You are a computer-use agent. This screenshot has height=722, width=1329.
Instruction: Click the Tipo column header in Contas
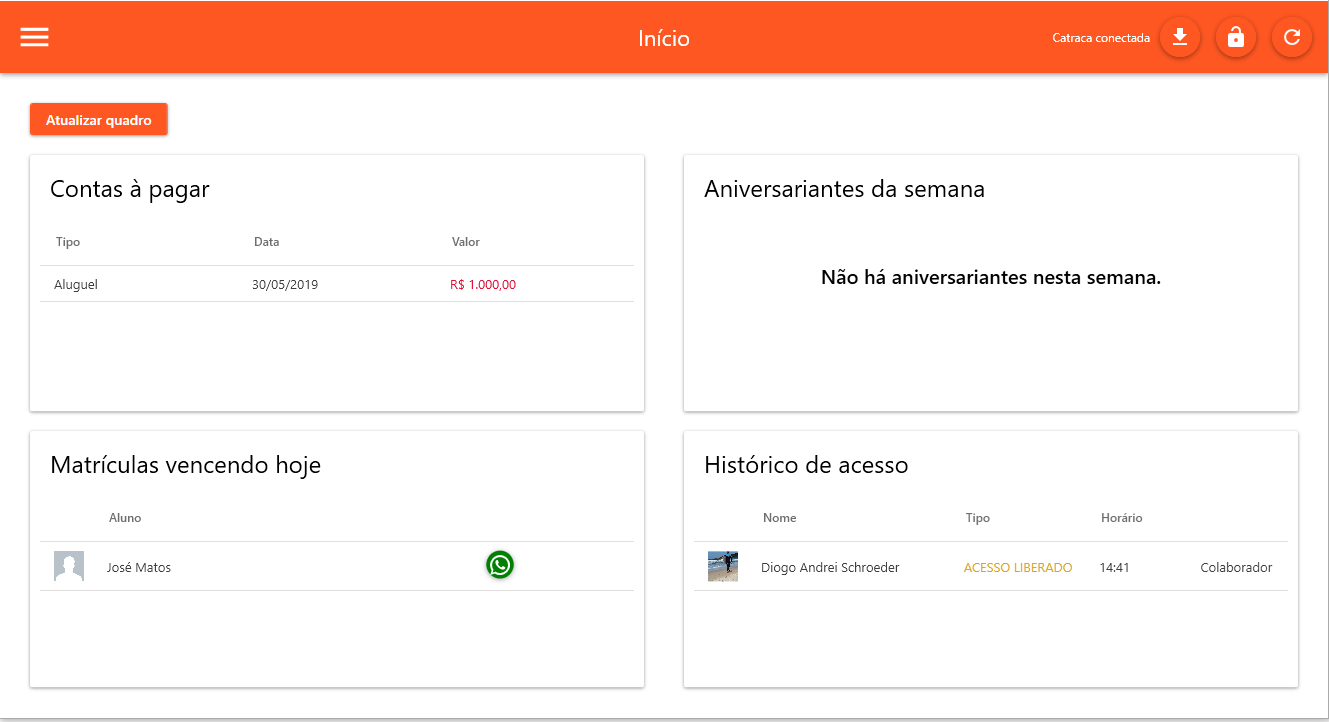[x=68, y=242]
